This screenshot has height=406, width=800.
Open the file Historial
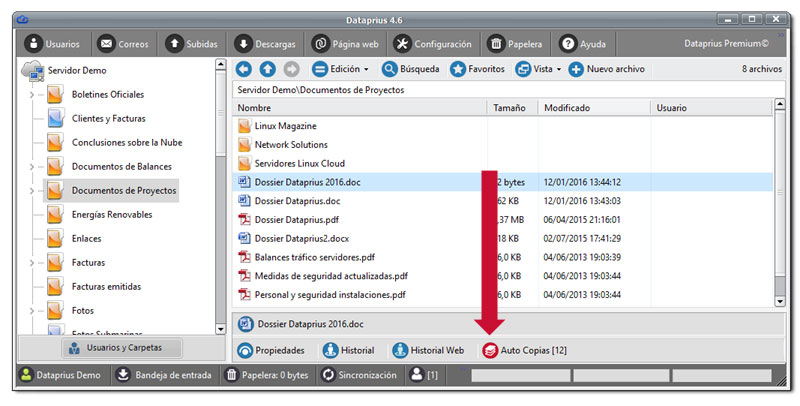point(348,350)
